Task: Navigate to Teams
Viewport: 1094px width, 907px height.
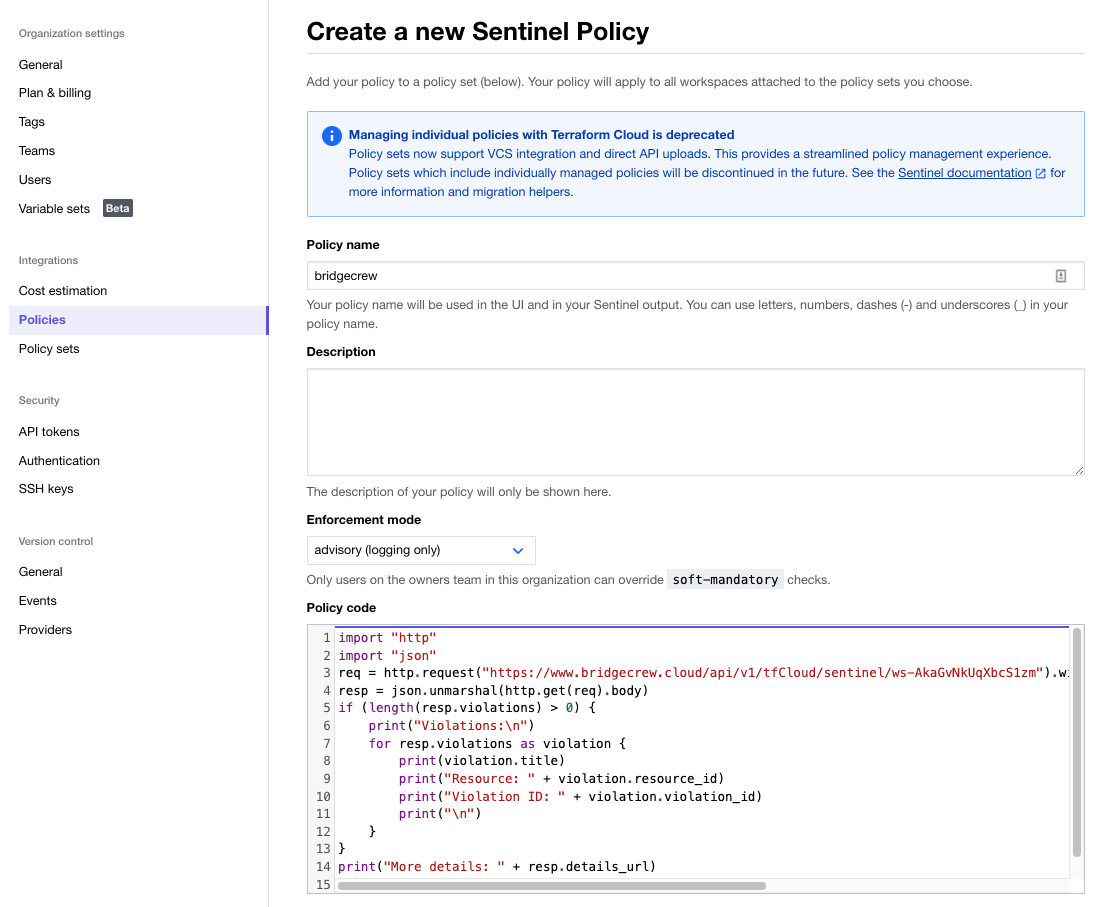Action: click(36, 151)
